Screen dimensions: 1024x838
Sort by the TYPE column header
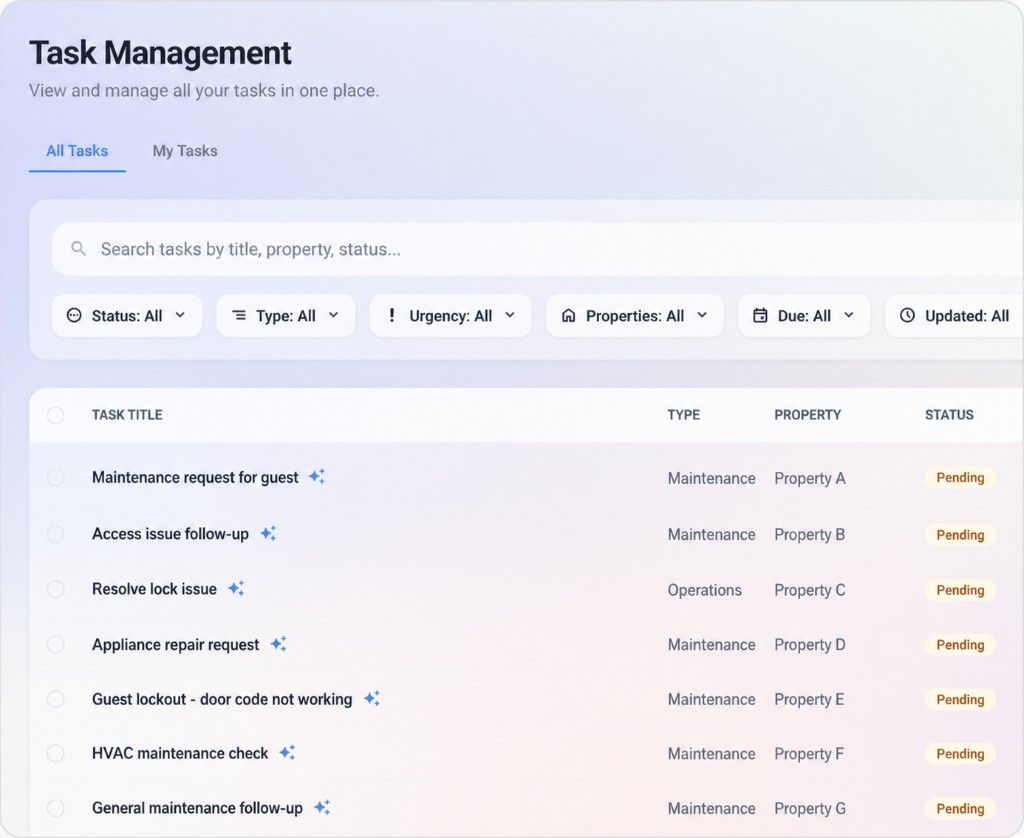click(x=684, y=415)
